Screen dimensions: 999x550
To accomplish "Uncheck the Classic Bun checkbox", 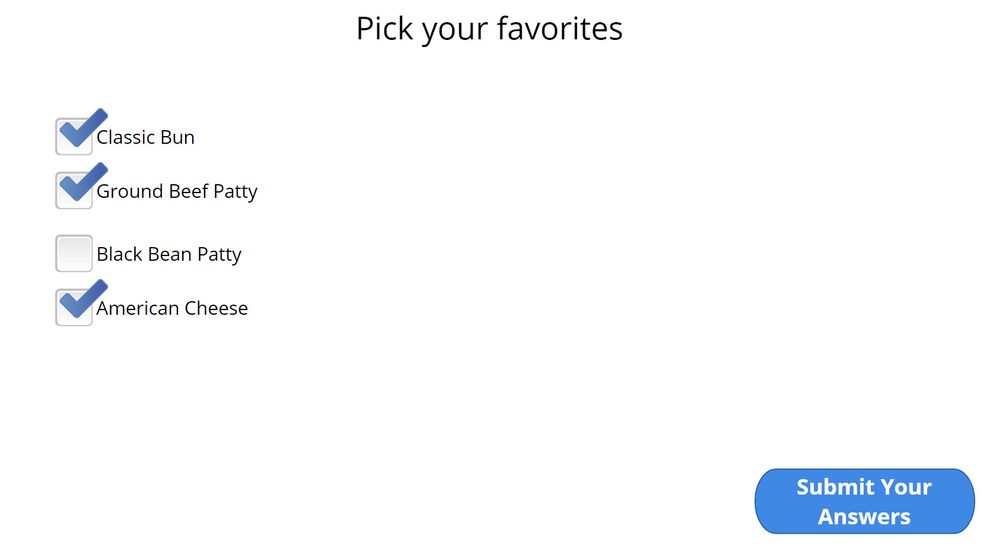I will coord(74,137).
